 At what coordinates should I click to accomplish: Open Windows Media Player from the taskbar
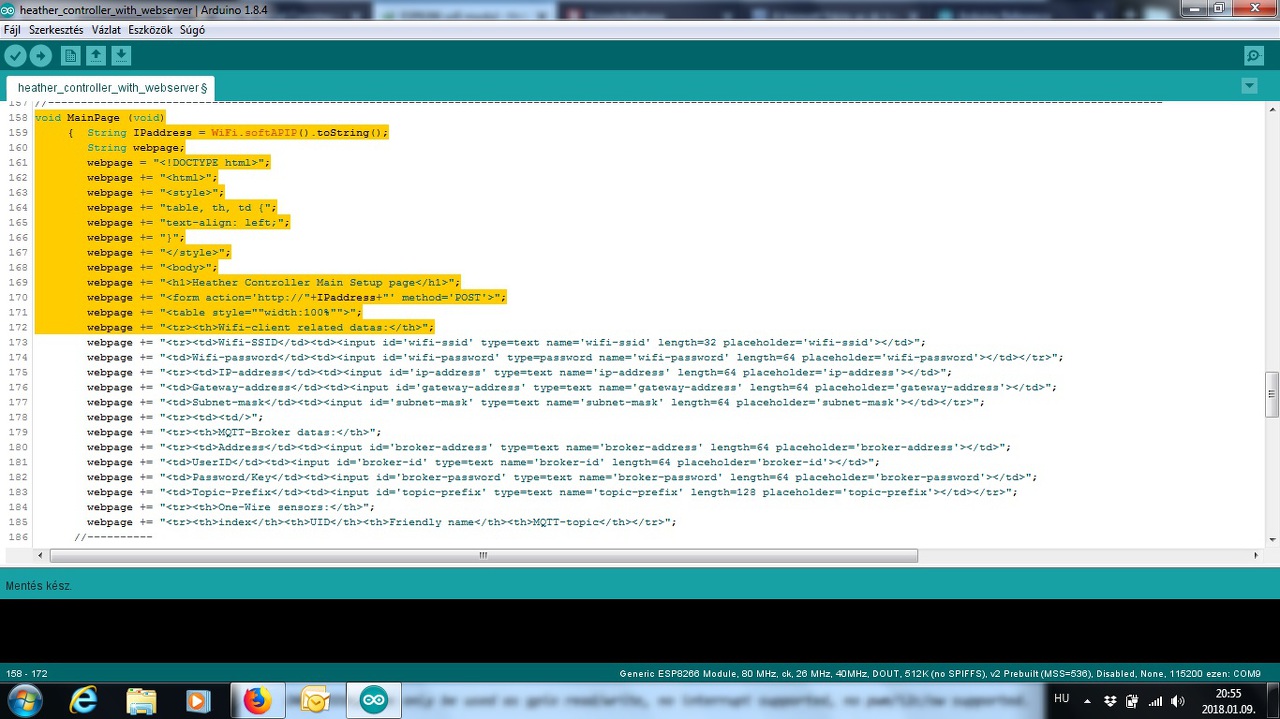198,701
